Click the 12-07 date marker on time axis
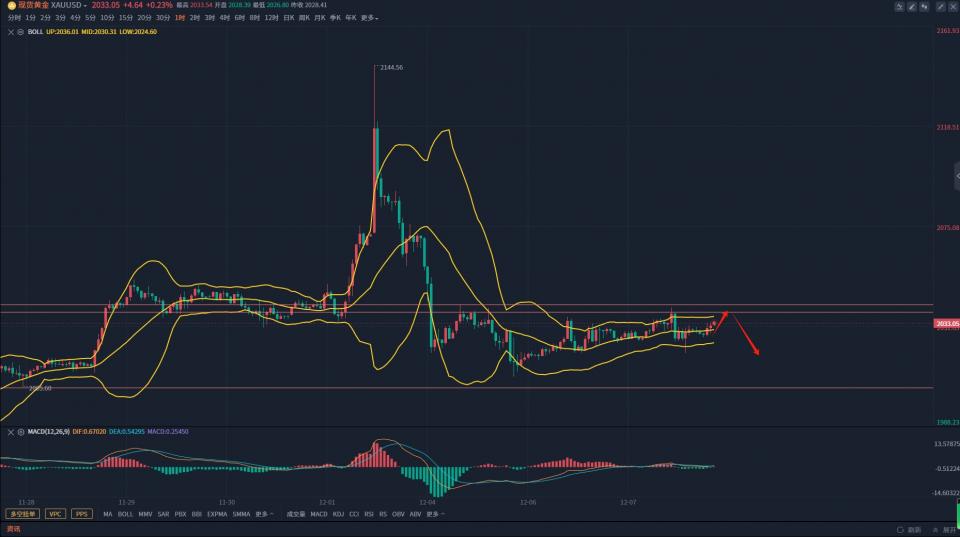Screen dimensions: 960x537 click(x=628, y=502)
